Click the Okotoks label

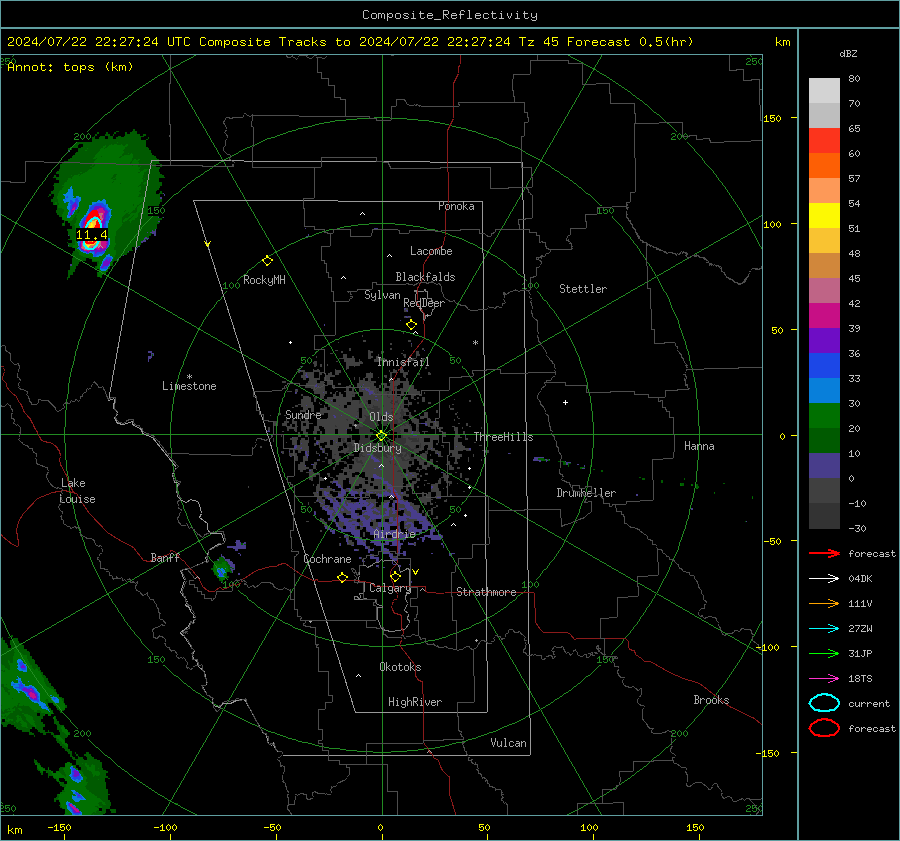[400, 667]
